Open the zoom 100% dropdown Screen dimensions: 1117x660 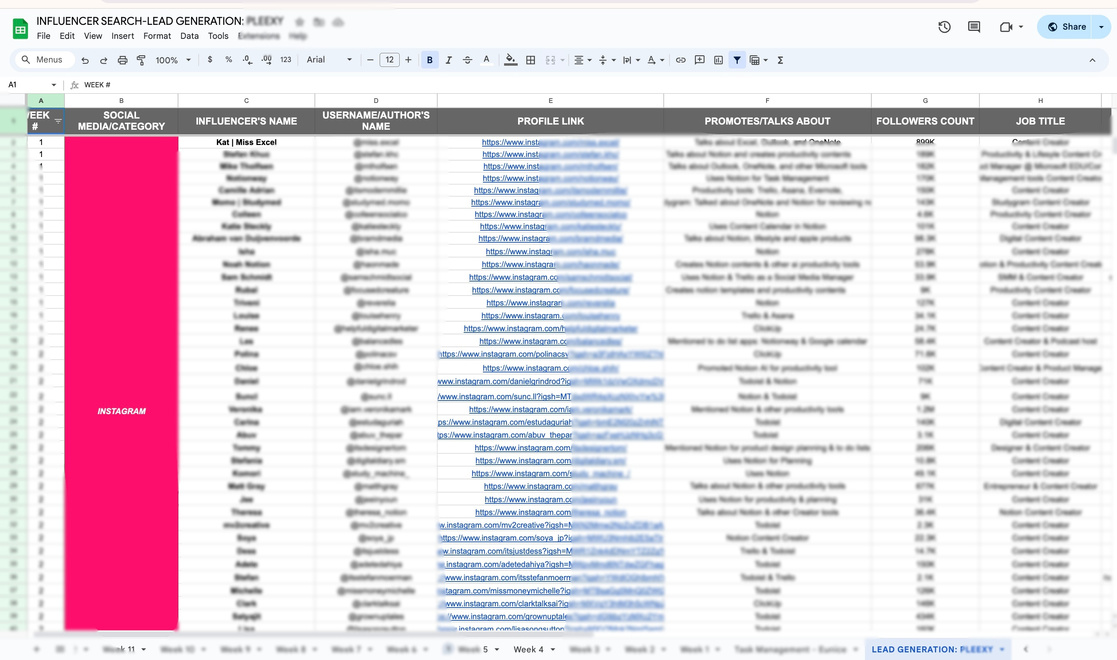(173, 61)
